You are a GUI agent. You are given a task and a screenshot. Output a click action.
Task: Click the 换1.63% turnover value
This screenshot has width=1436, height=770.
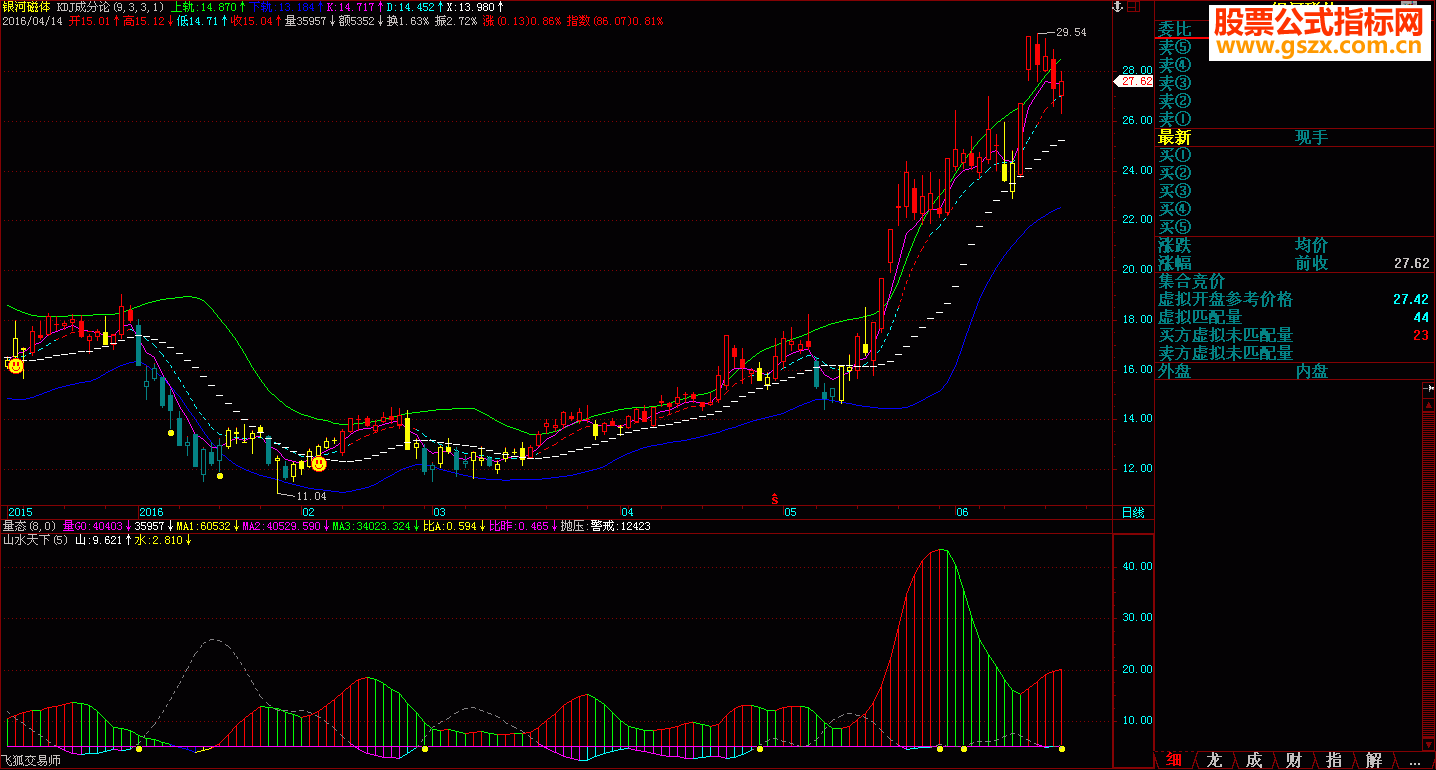[x=409, y=20]
